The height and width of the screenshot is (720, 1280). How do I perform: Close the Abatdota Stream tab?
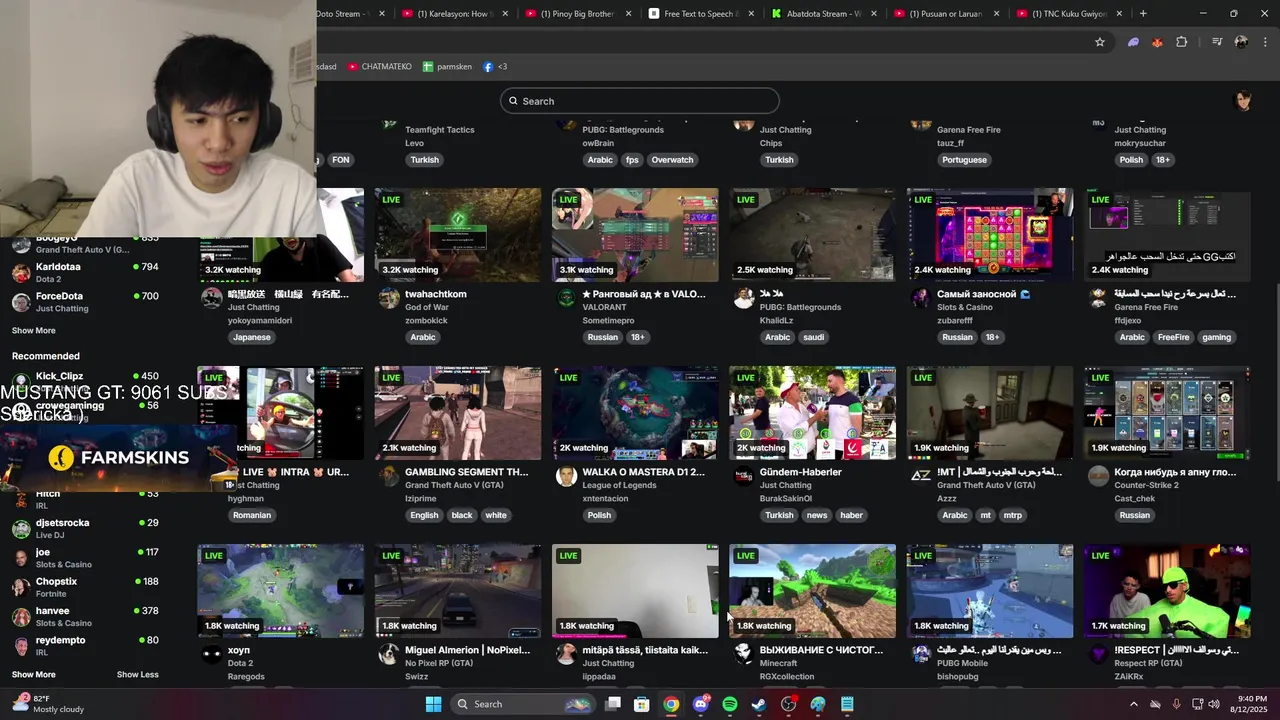click(x=874, y=14)
